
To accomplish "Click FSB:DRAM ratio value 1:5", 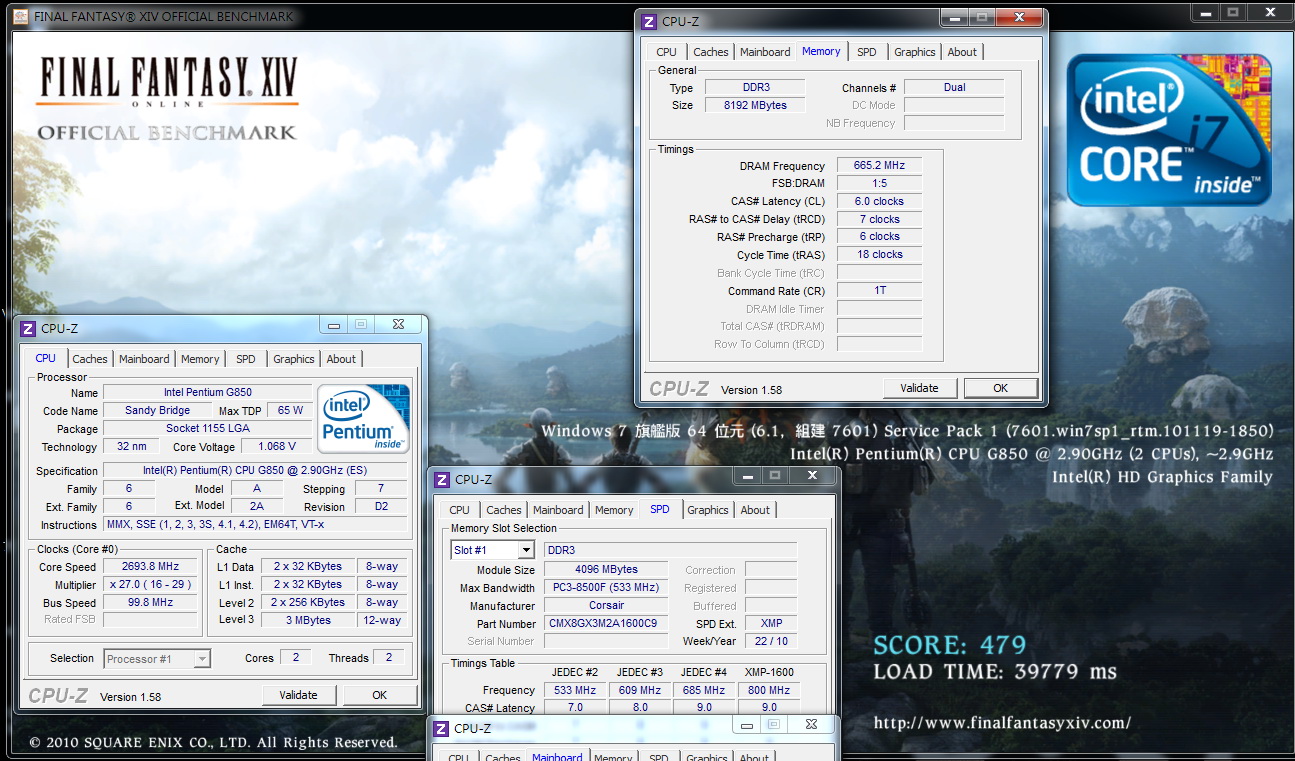I will [x=879, y=183].
